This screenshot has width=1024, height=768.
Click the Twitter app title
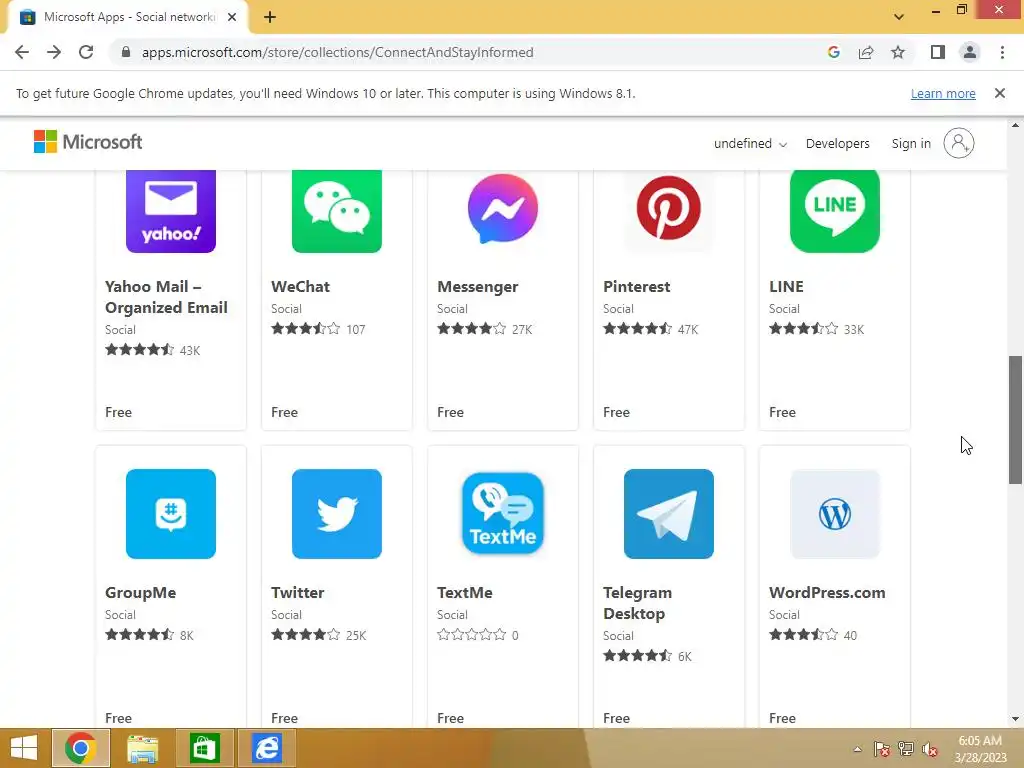[x=298, y=593]
